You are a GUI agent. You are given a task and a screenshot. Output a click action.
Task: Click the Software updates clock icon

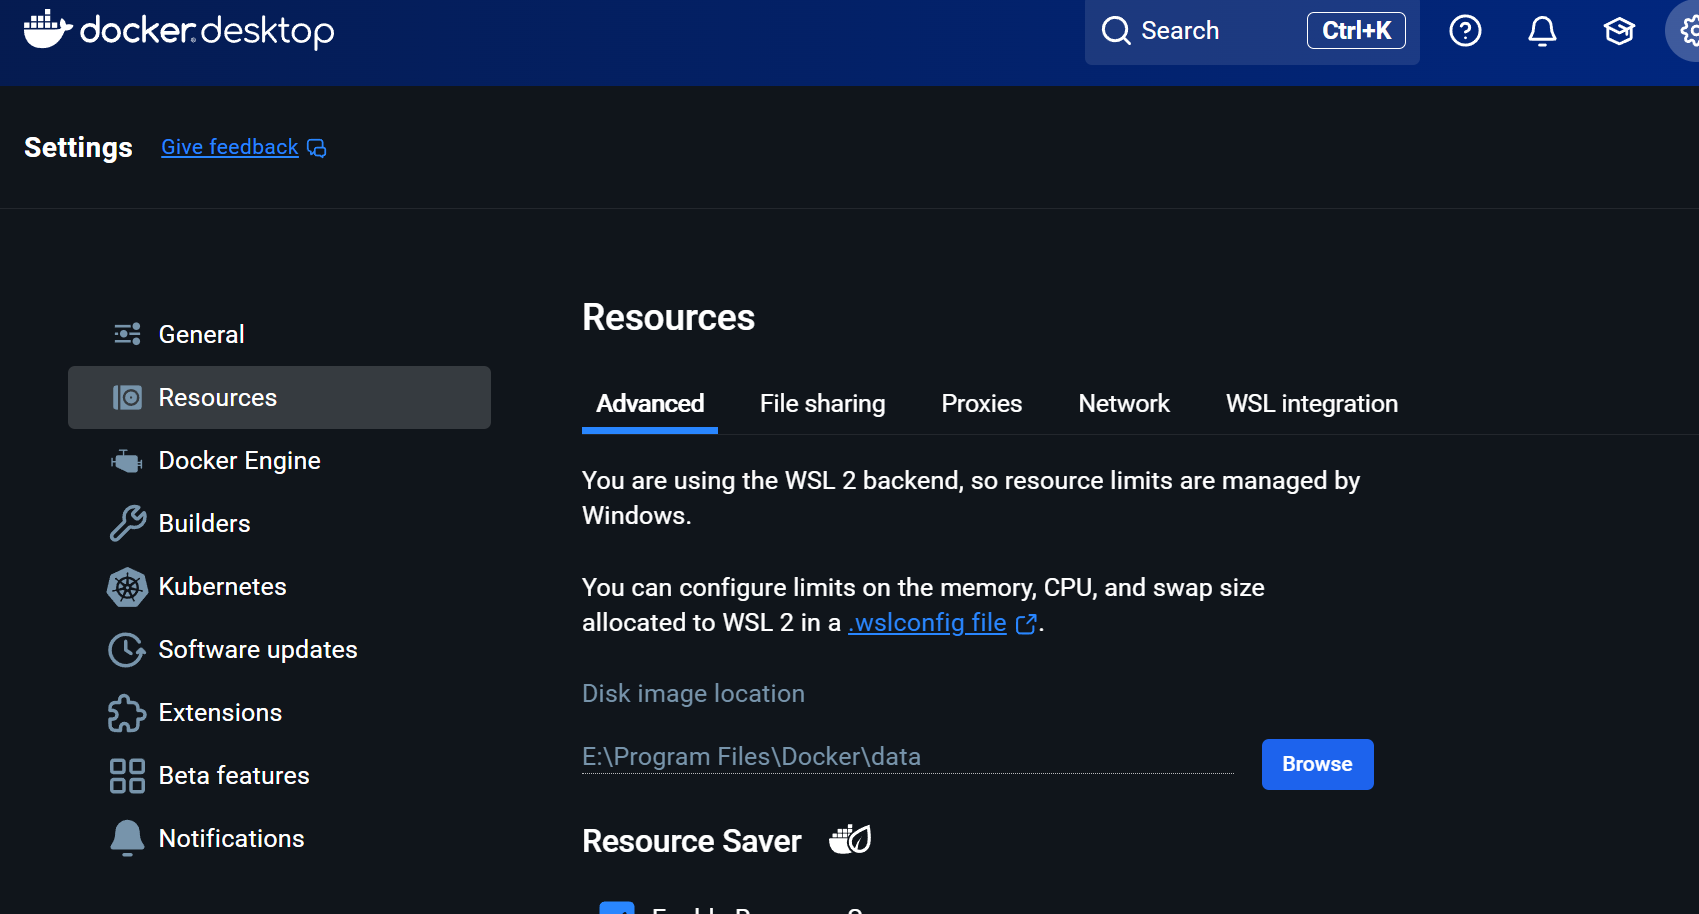click(x=127, y=650)
